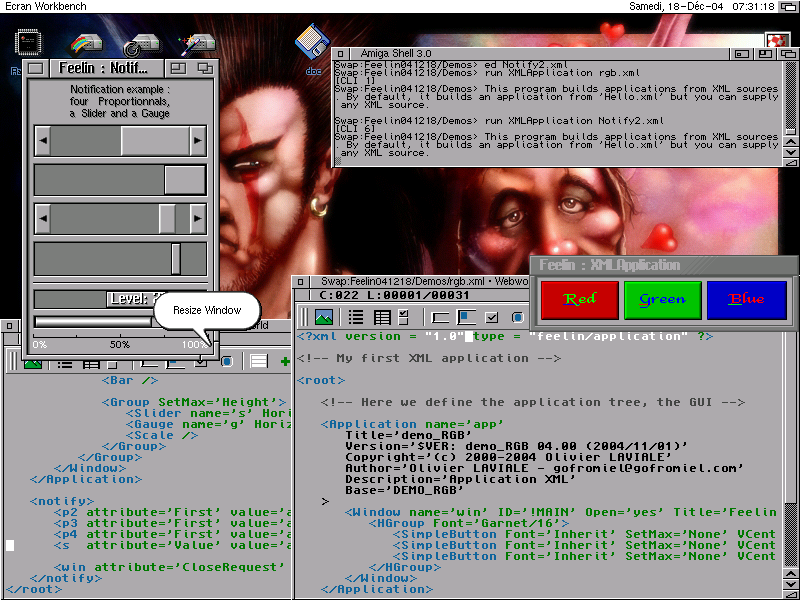
Task: Click the <notify> tag in left editor
Action: tap(62, 502)
